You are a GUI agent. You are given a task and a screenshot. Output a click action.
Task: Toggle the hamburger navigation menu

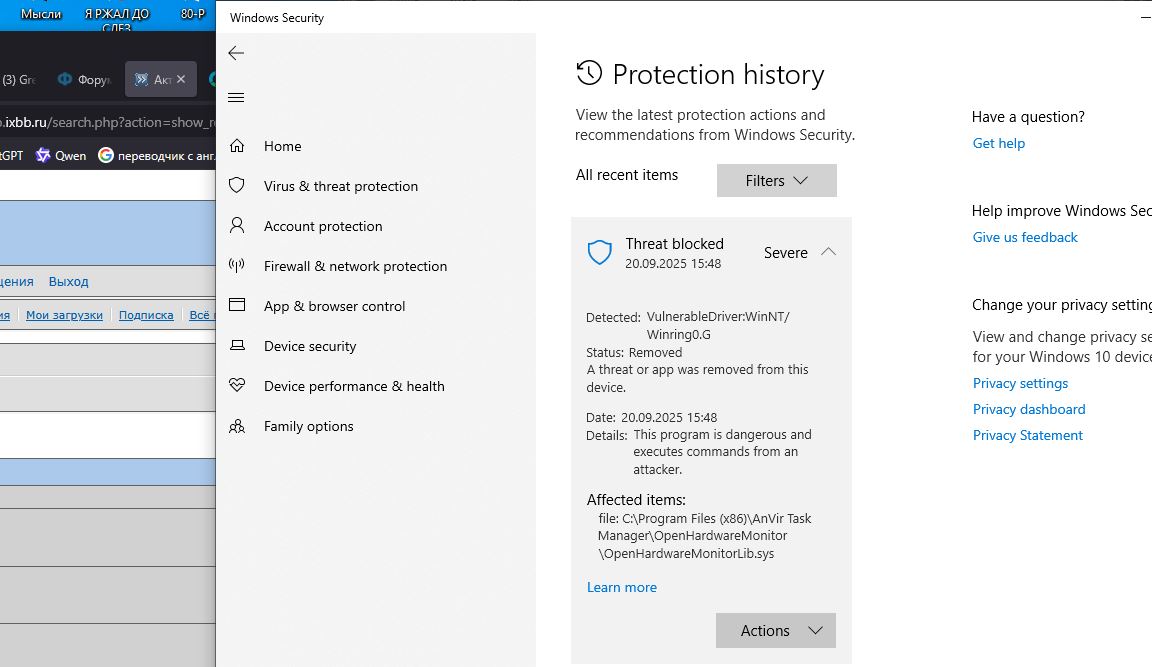(x=236, y=98)
